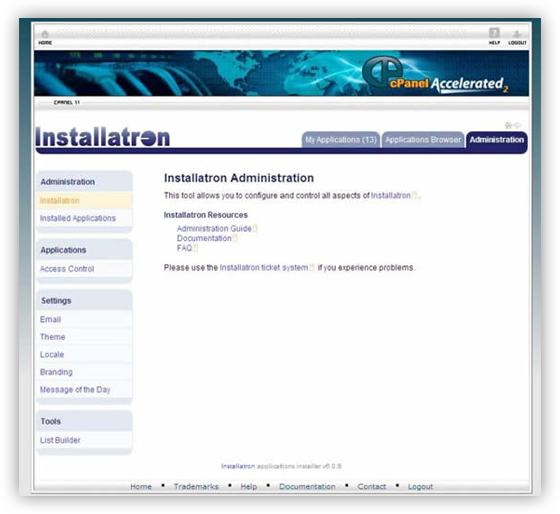Click the Administration sidebar section header
The width and height of the screenshot is (560, 514).
coord(84,182)
